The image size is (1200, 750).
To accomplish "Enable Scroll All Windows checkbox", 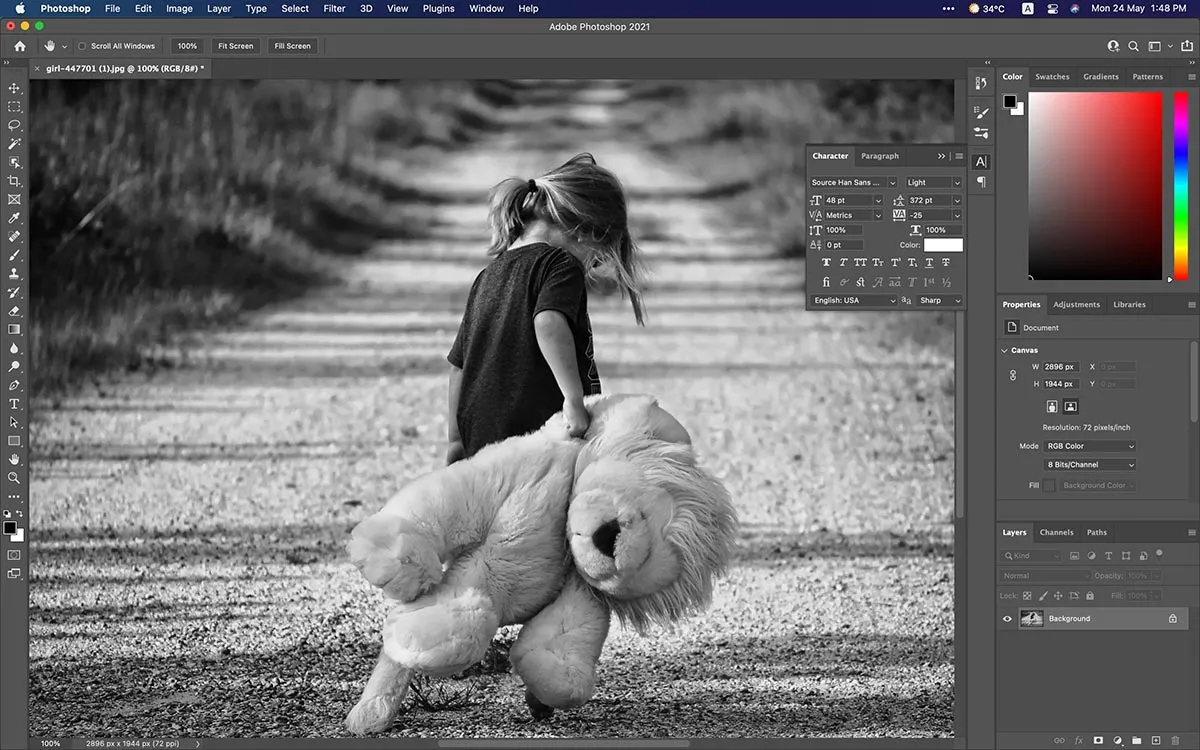I will pyautogui.click(x=82, y=46).
